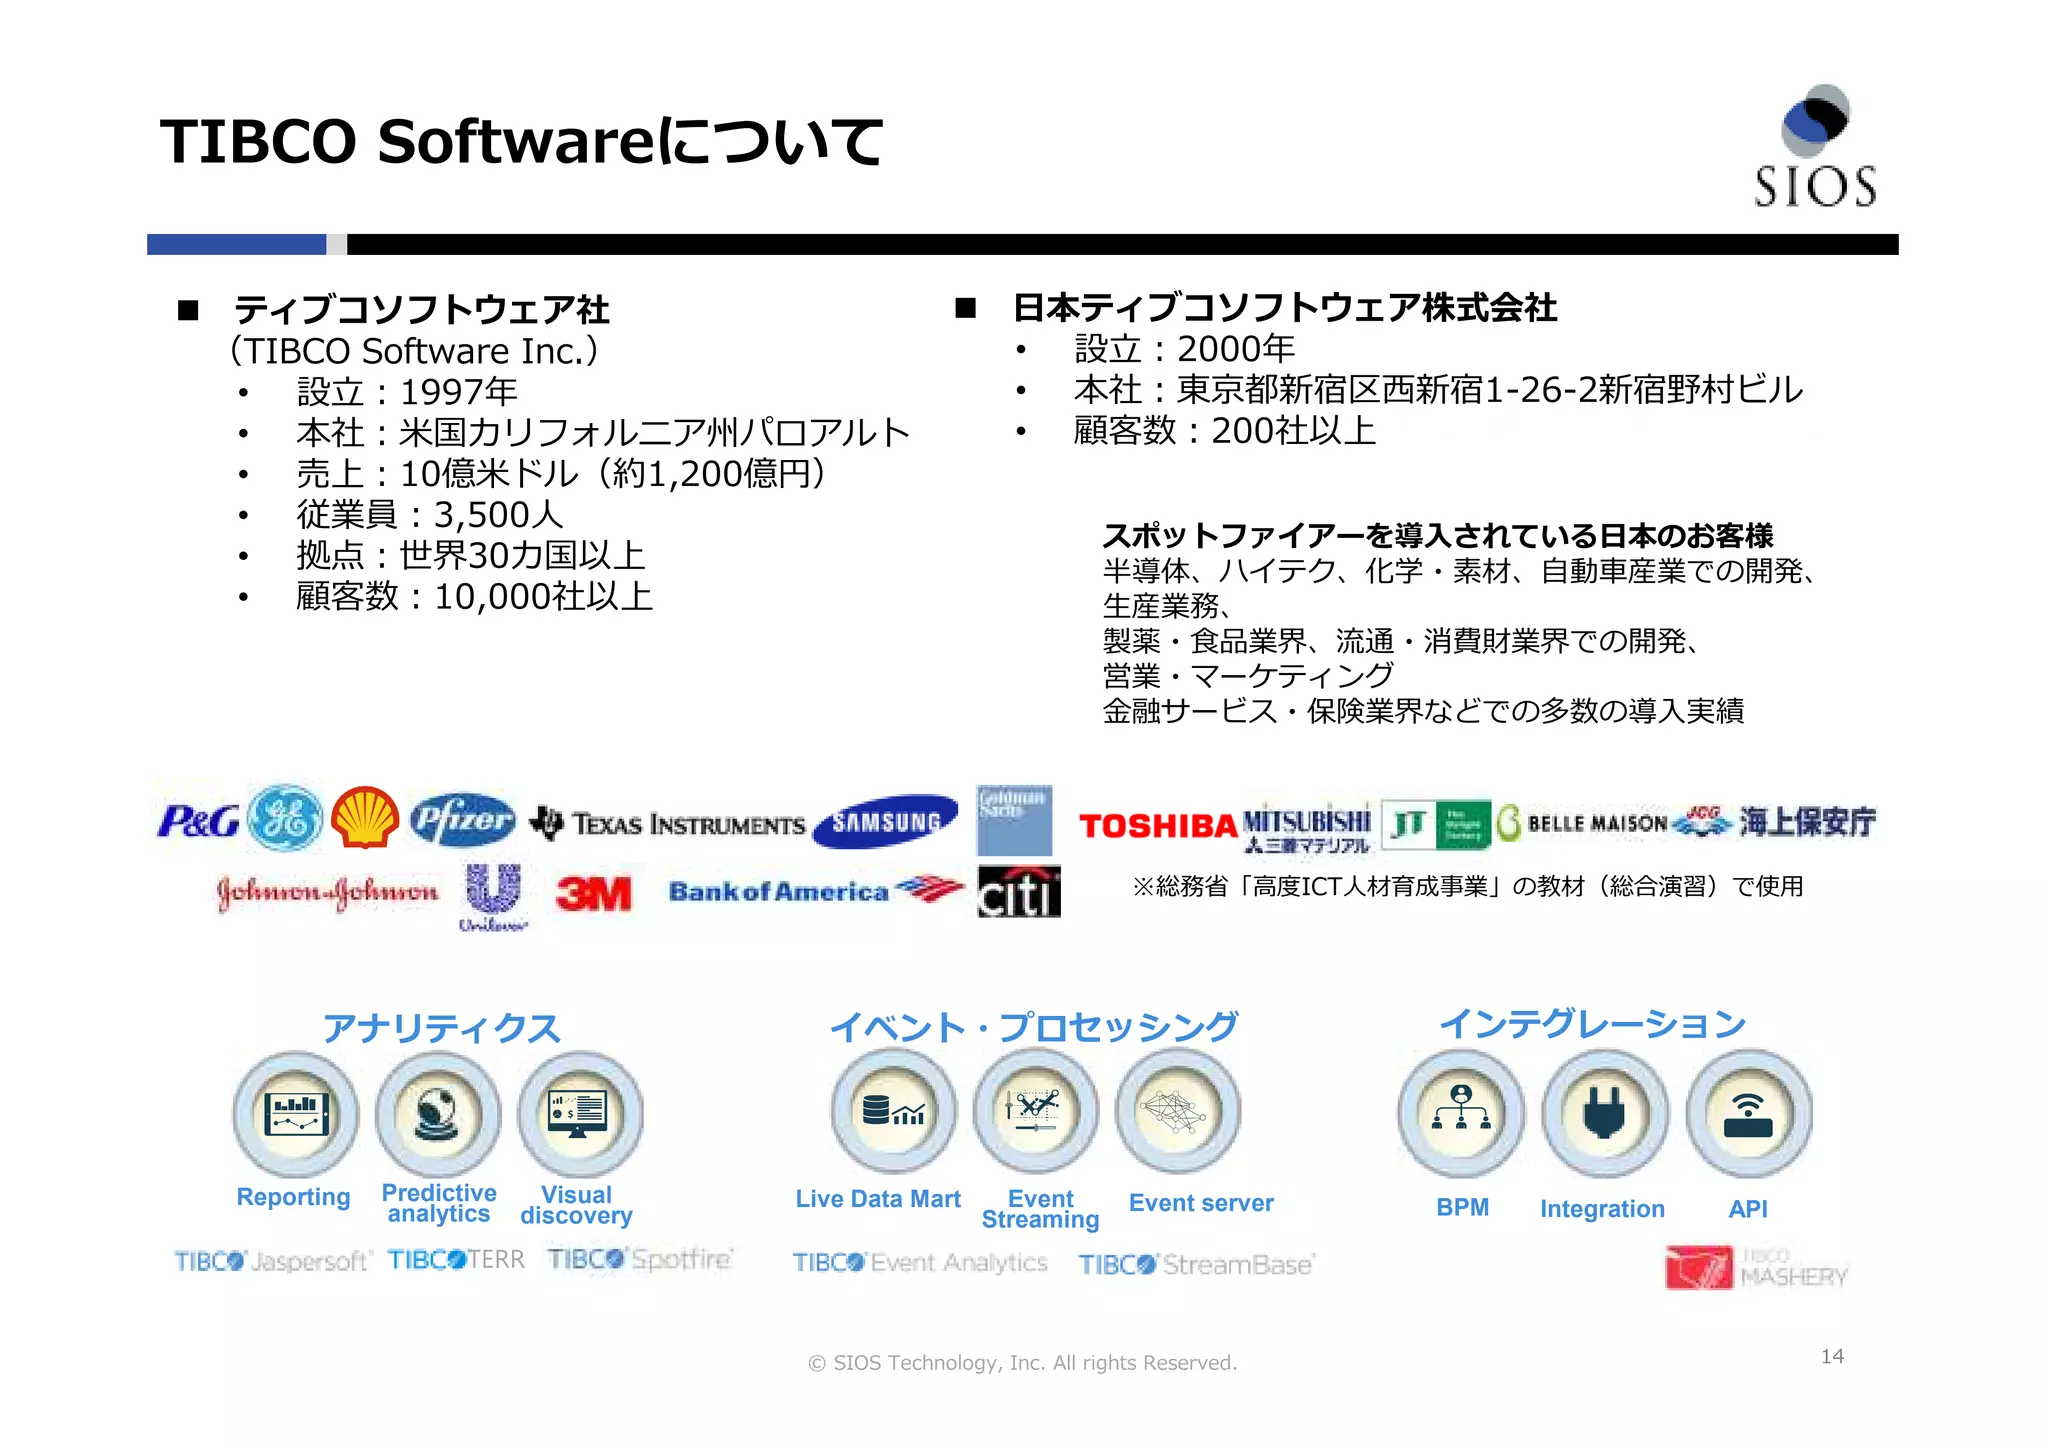Click the Goldman Sachs logo
The image size is (2048, 1448).
tap(1014, 820)
